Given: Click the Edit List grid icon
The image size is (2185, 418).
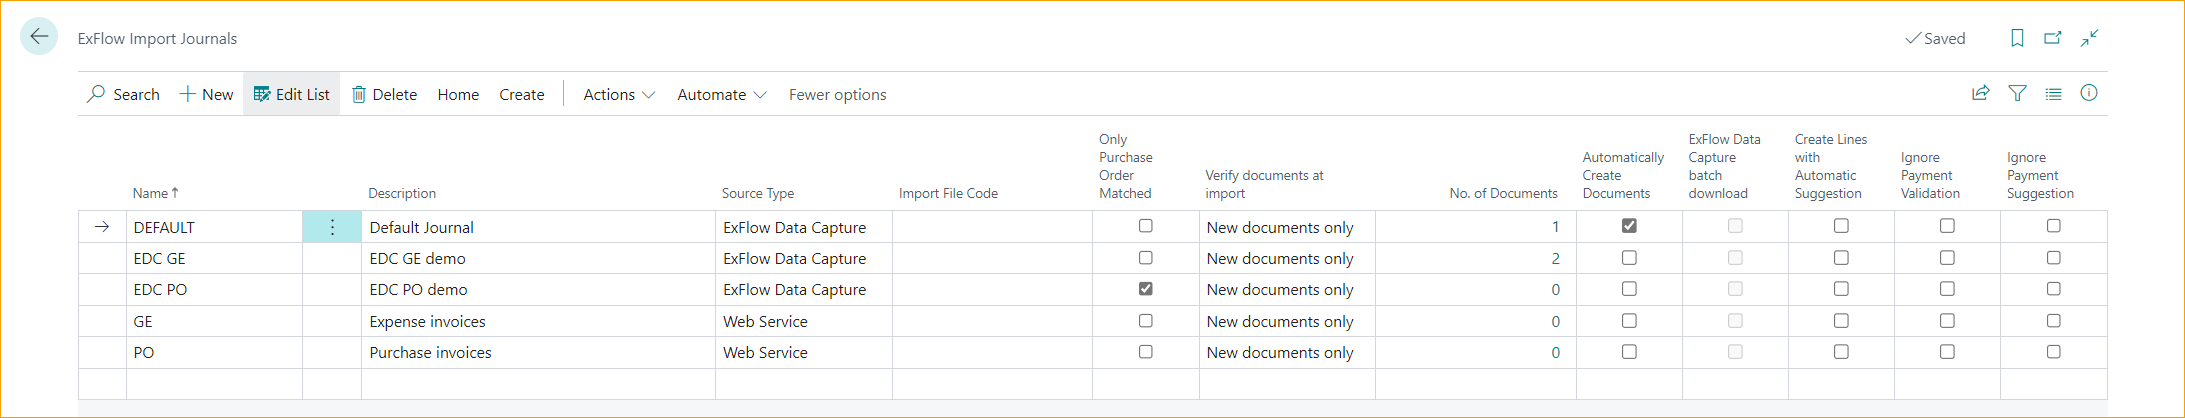Looking at the screenshot, I should (262, 94).
